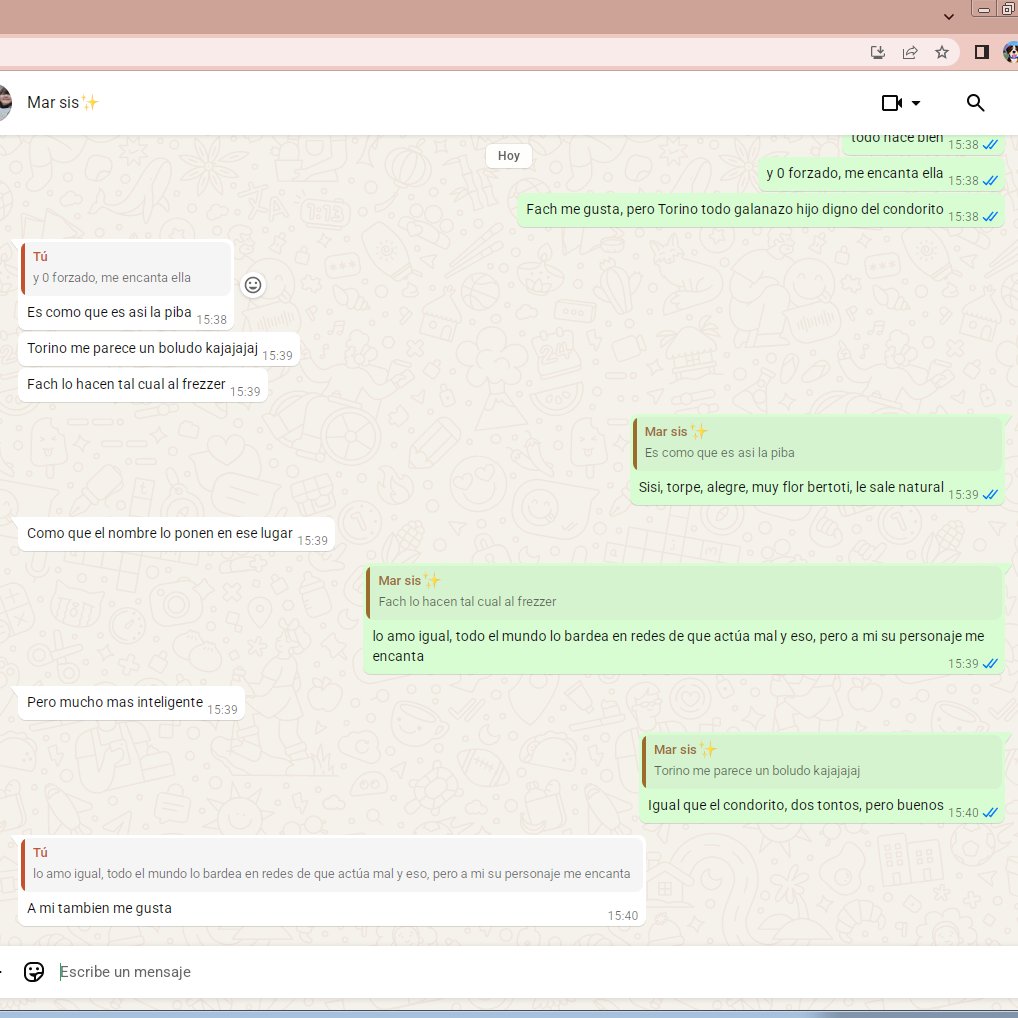1018x1018 pixels.
Task: Open the browser profile avatar
Action: (x=1010, y=53)
